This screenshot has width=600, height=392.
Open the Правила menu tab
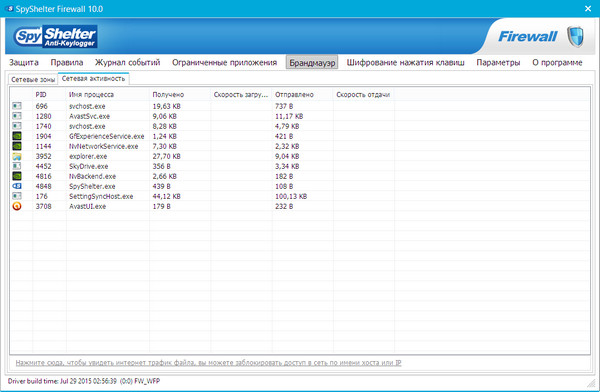click(67, 62)
